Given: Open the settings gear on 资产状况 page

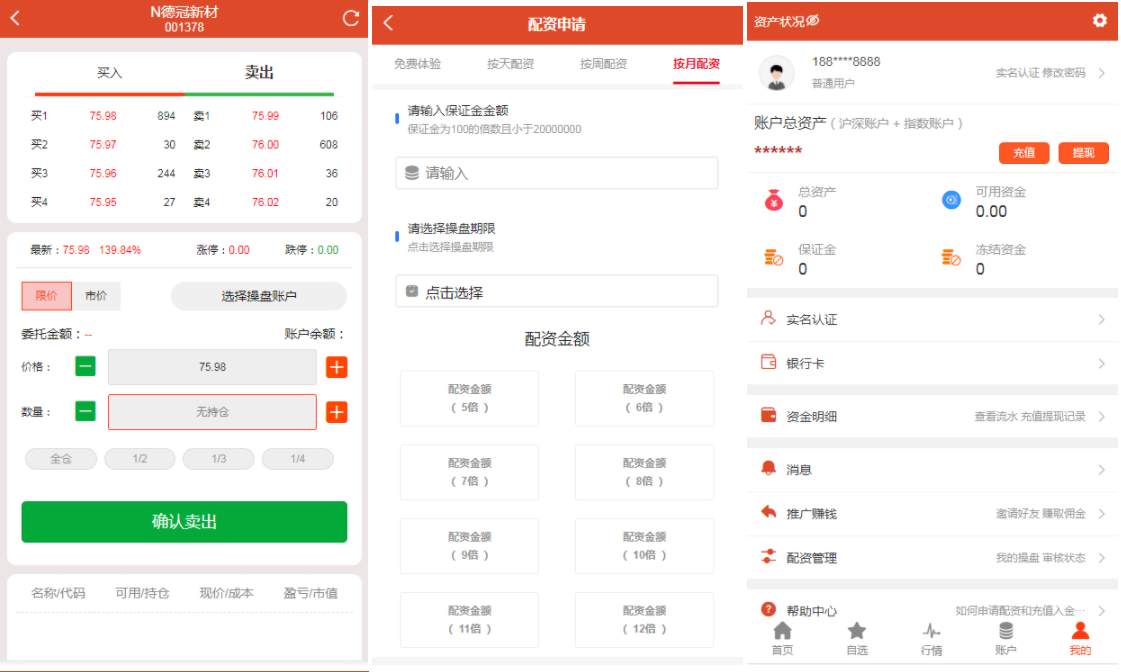Looking at the screenshot, I should pyautogui.click(x=1102, y=18).
